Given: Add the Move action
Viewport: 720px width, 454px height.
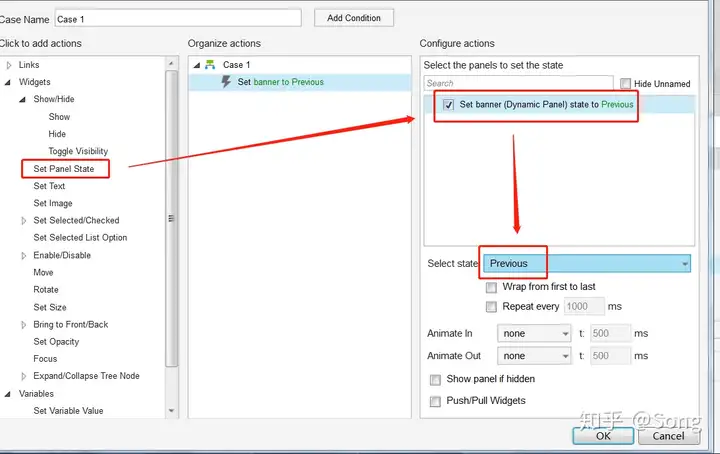Looking at the screenshot, I should 43,272.
